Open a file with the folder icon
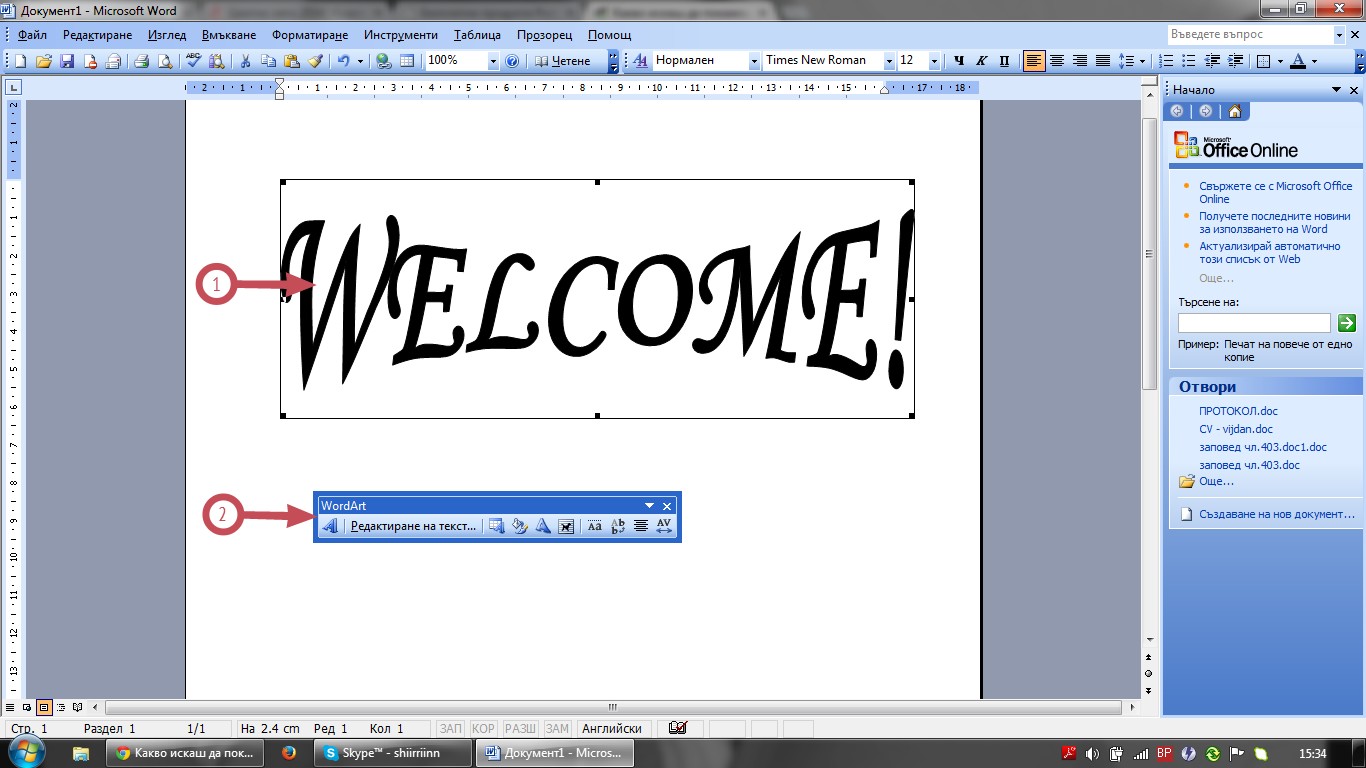This screenshot has width=1366, height=768. click(44, 61)
